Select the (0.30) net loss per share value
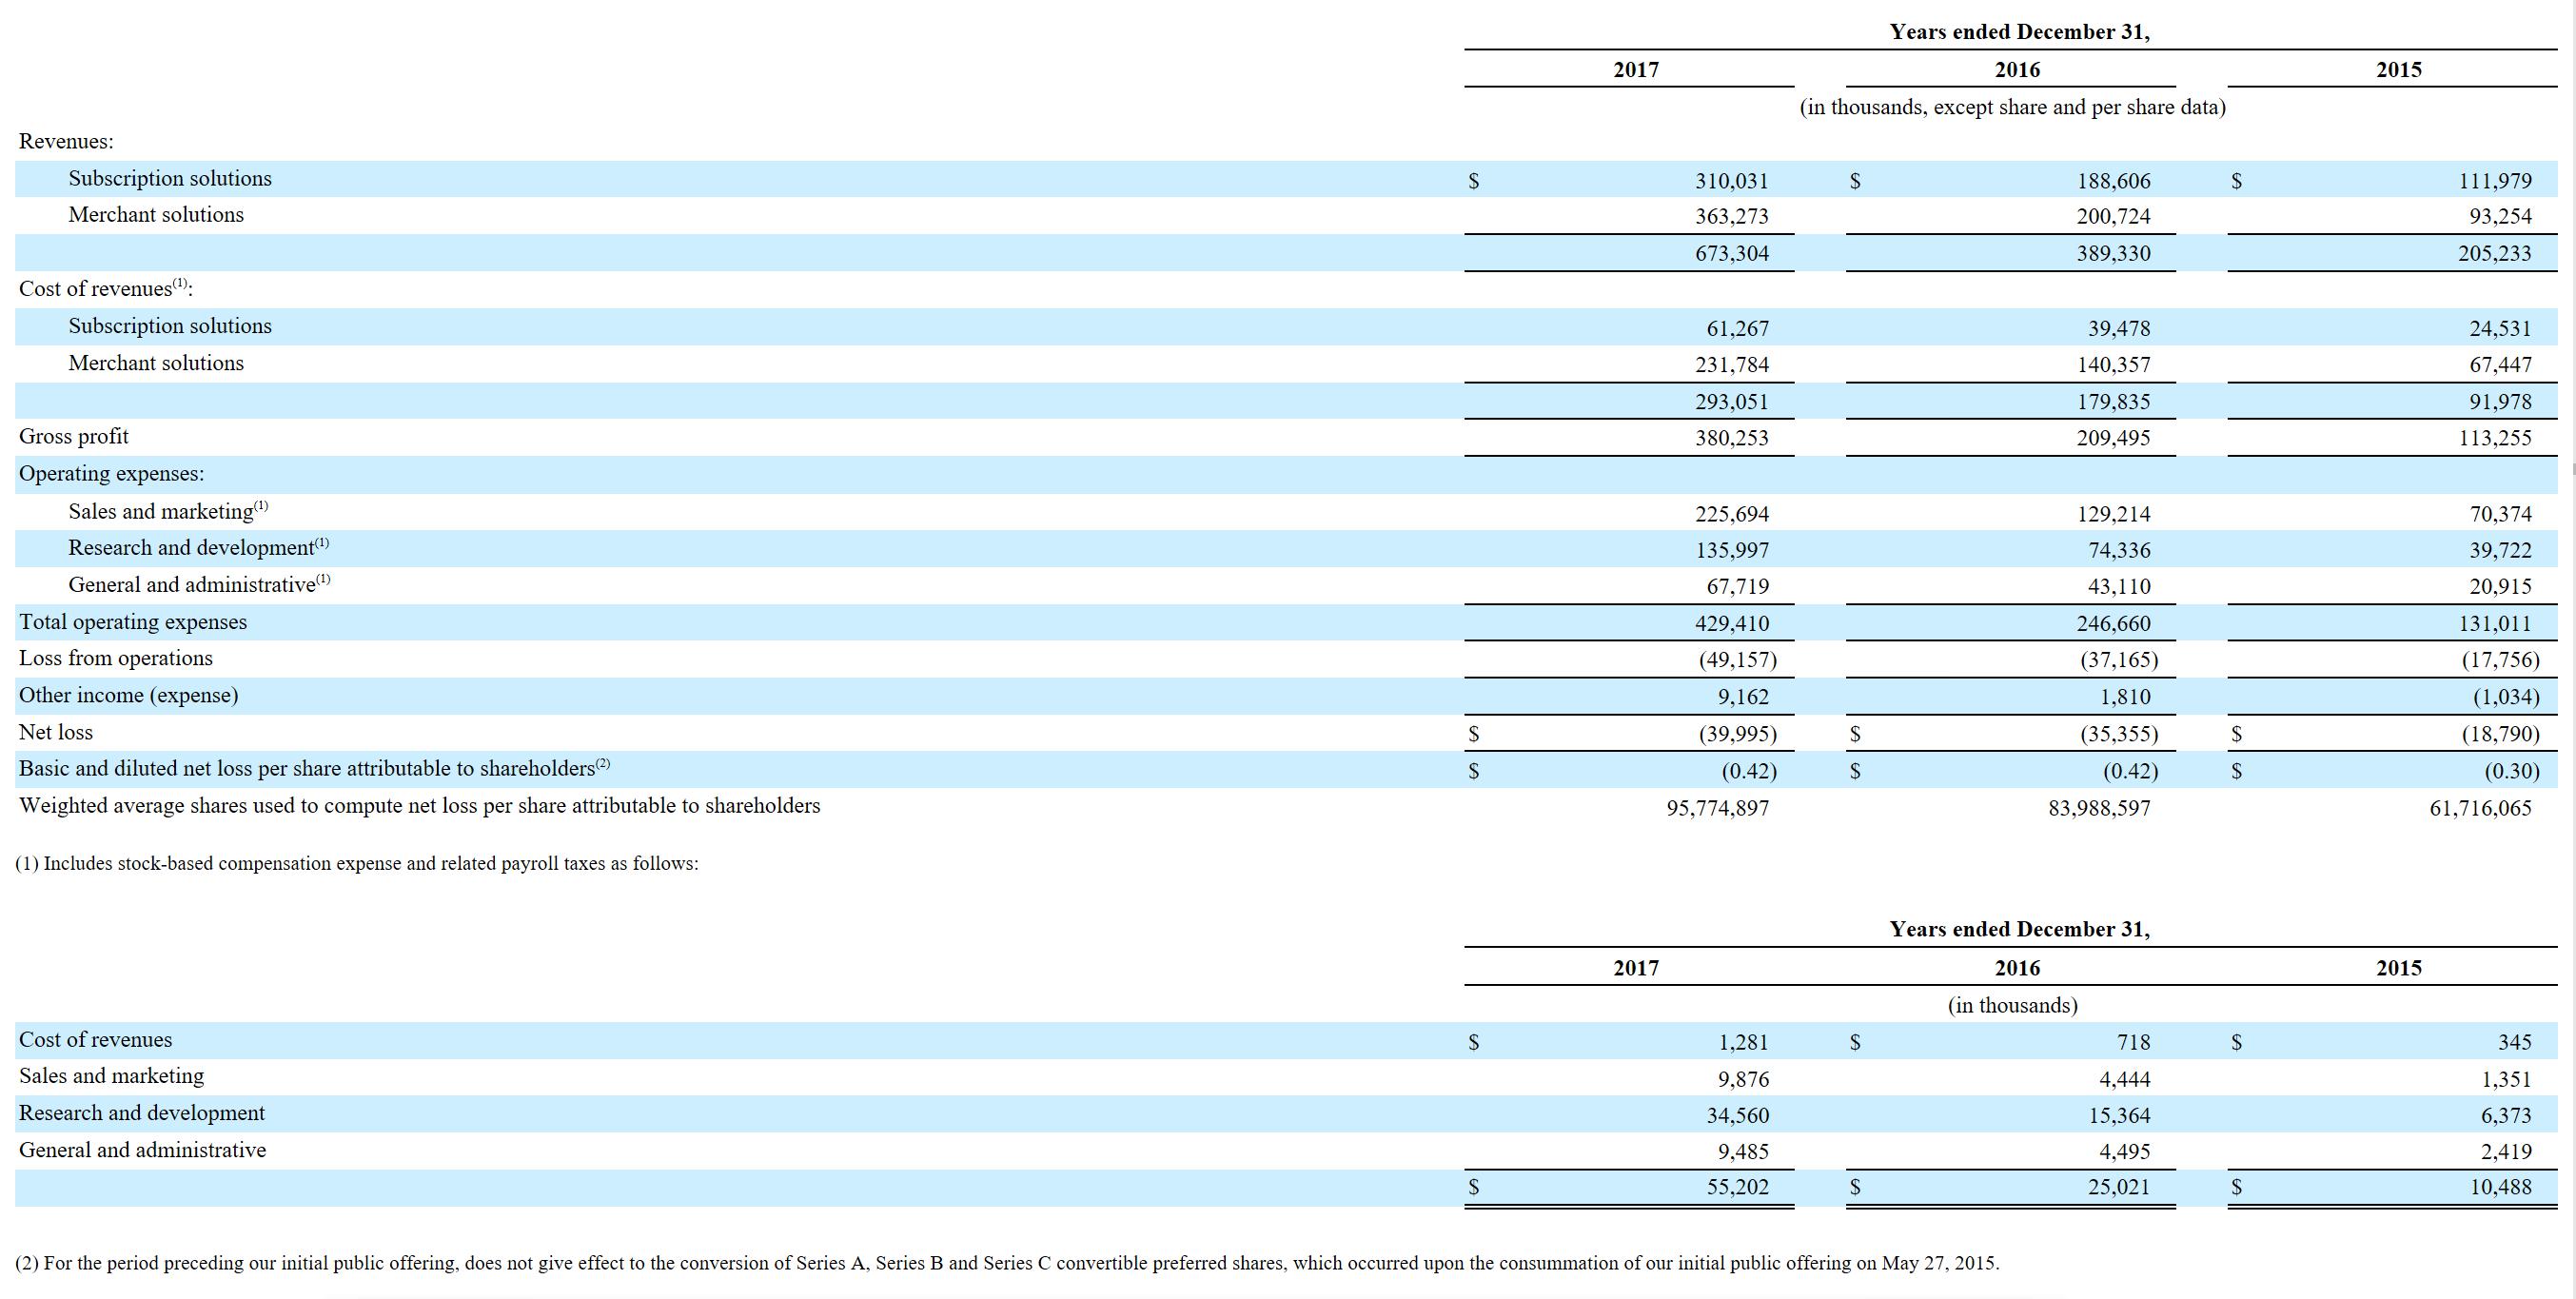This screenshot has height=1299, width=2576. [x=2511, y=771]
